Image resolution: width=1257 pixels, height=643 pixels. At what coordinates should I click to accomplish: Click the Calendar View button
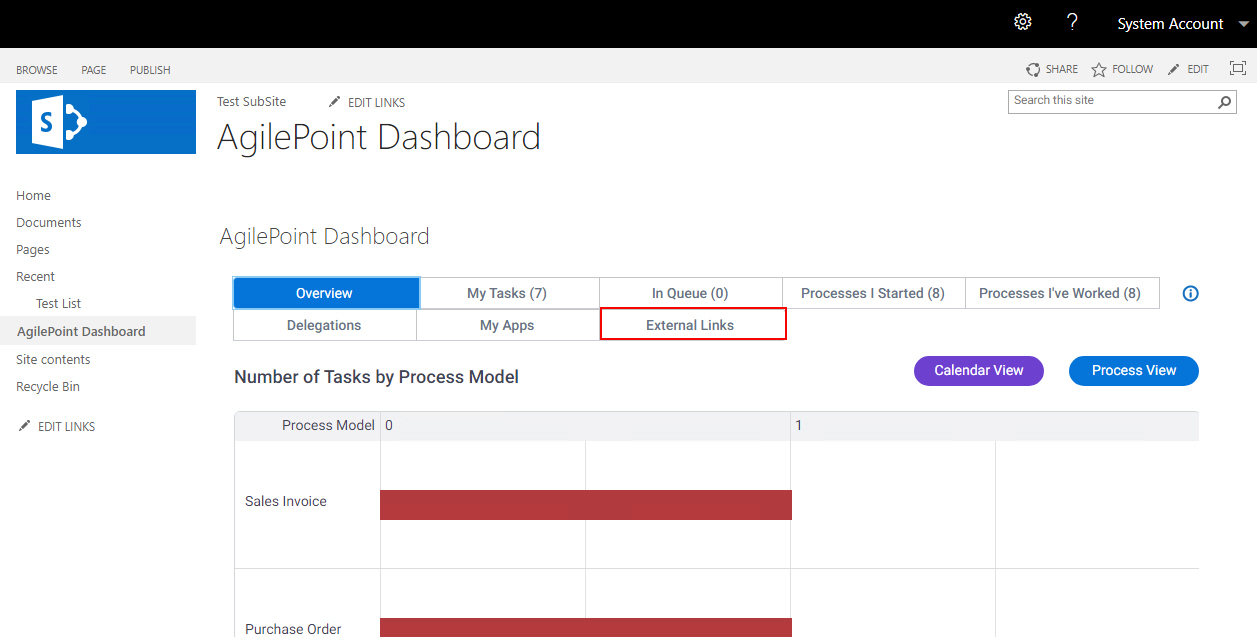click(x=979, y=370)
